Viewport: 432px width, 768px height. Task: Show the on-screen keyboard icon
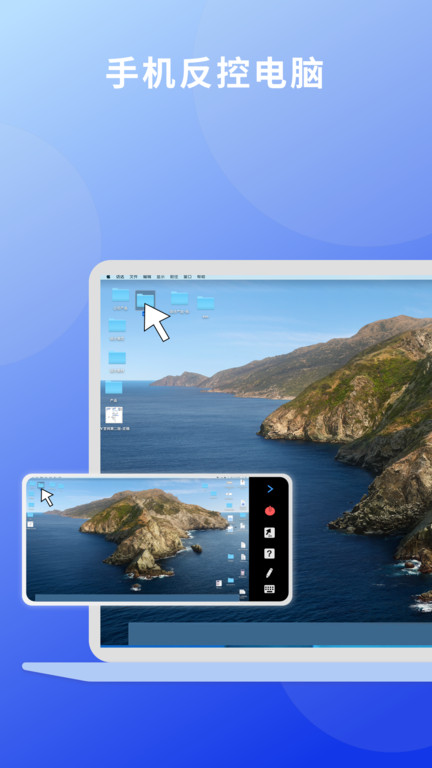[269, 589]
